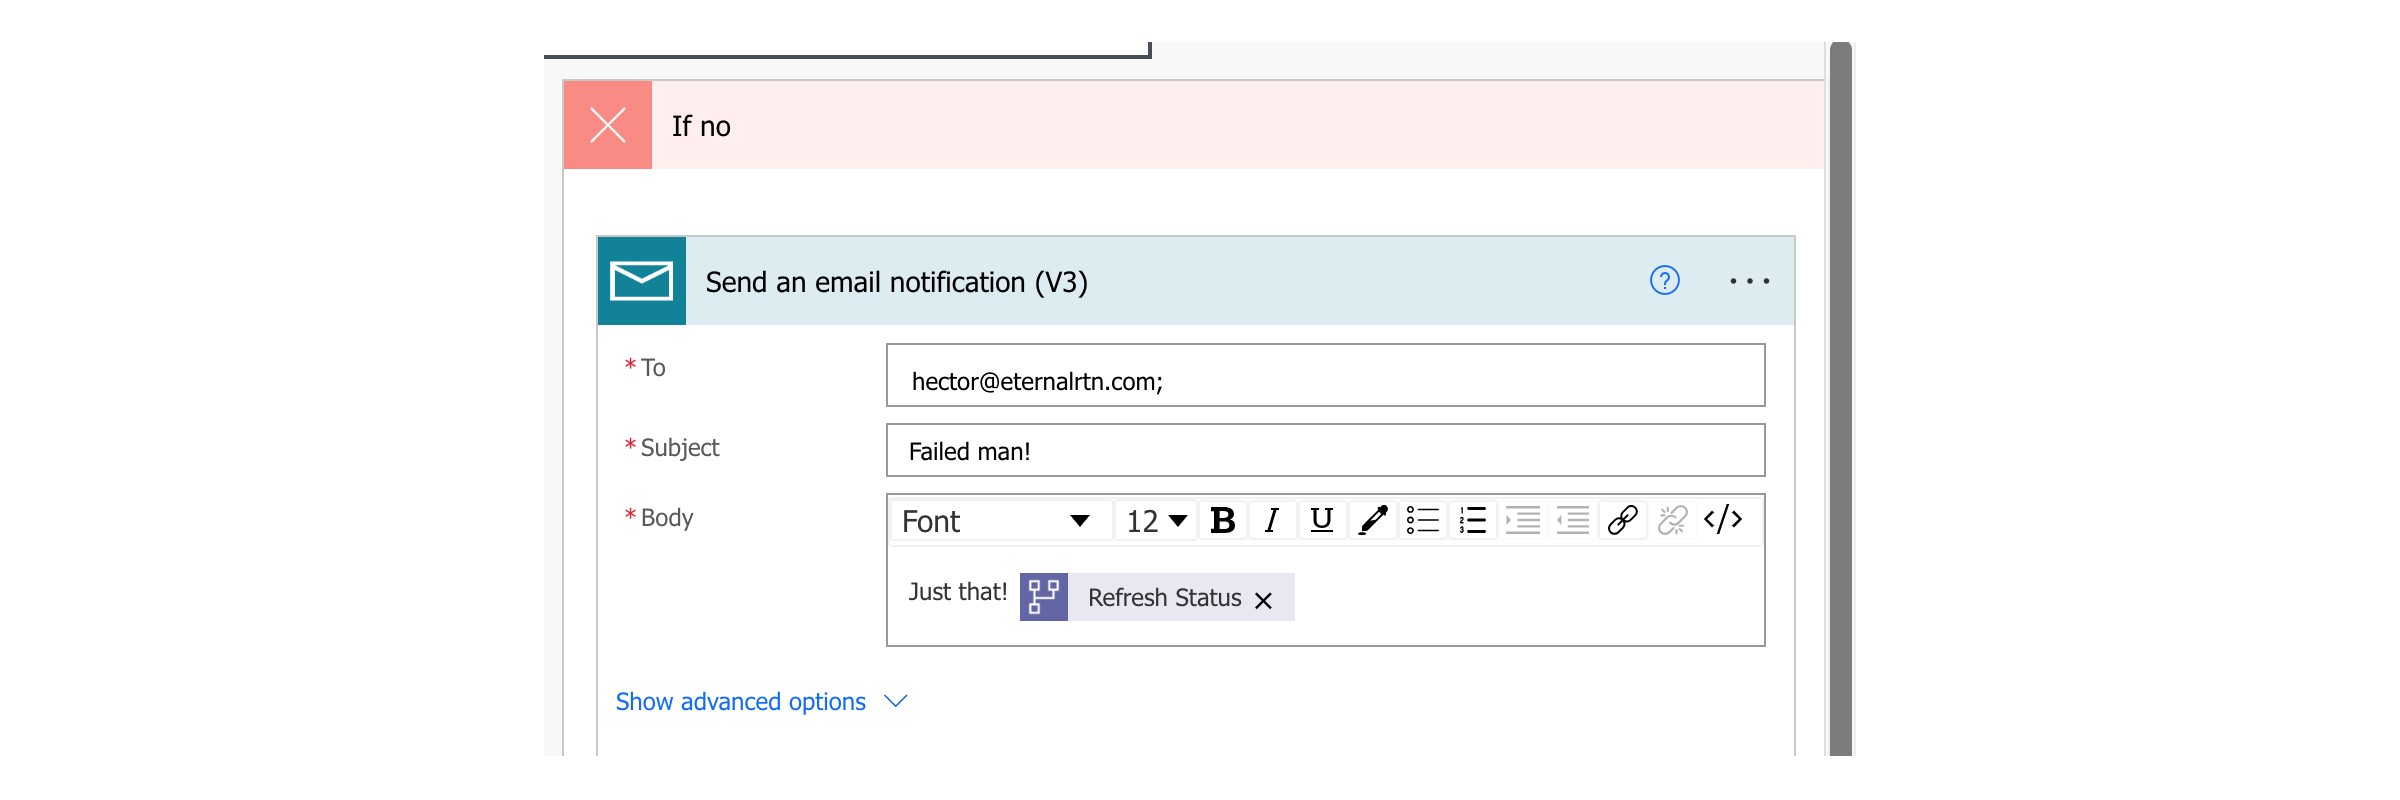Open the font size 12 dropdown
Viewport: 2400px width, 800px height.
click(x=1156, y=521)
